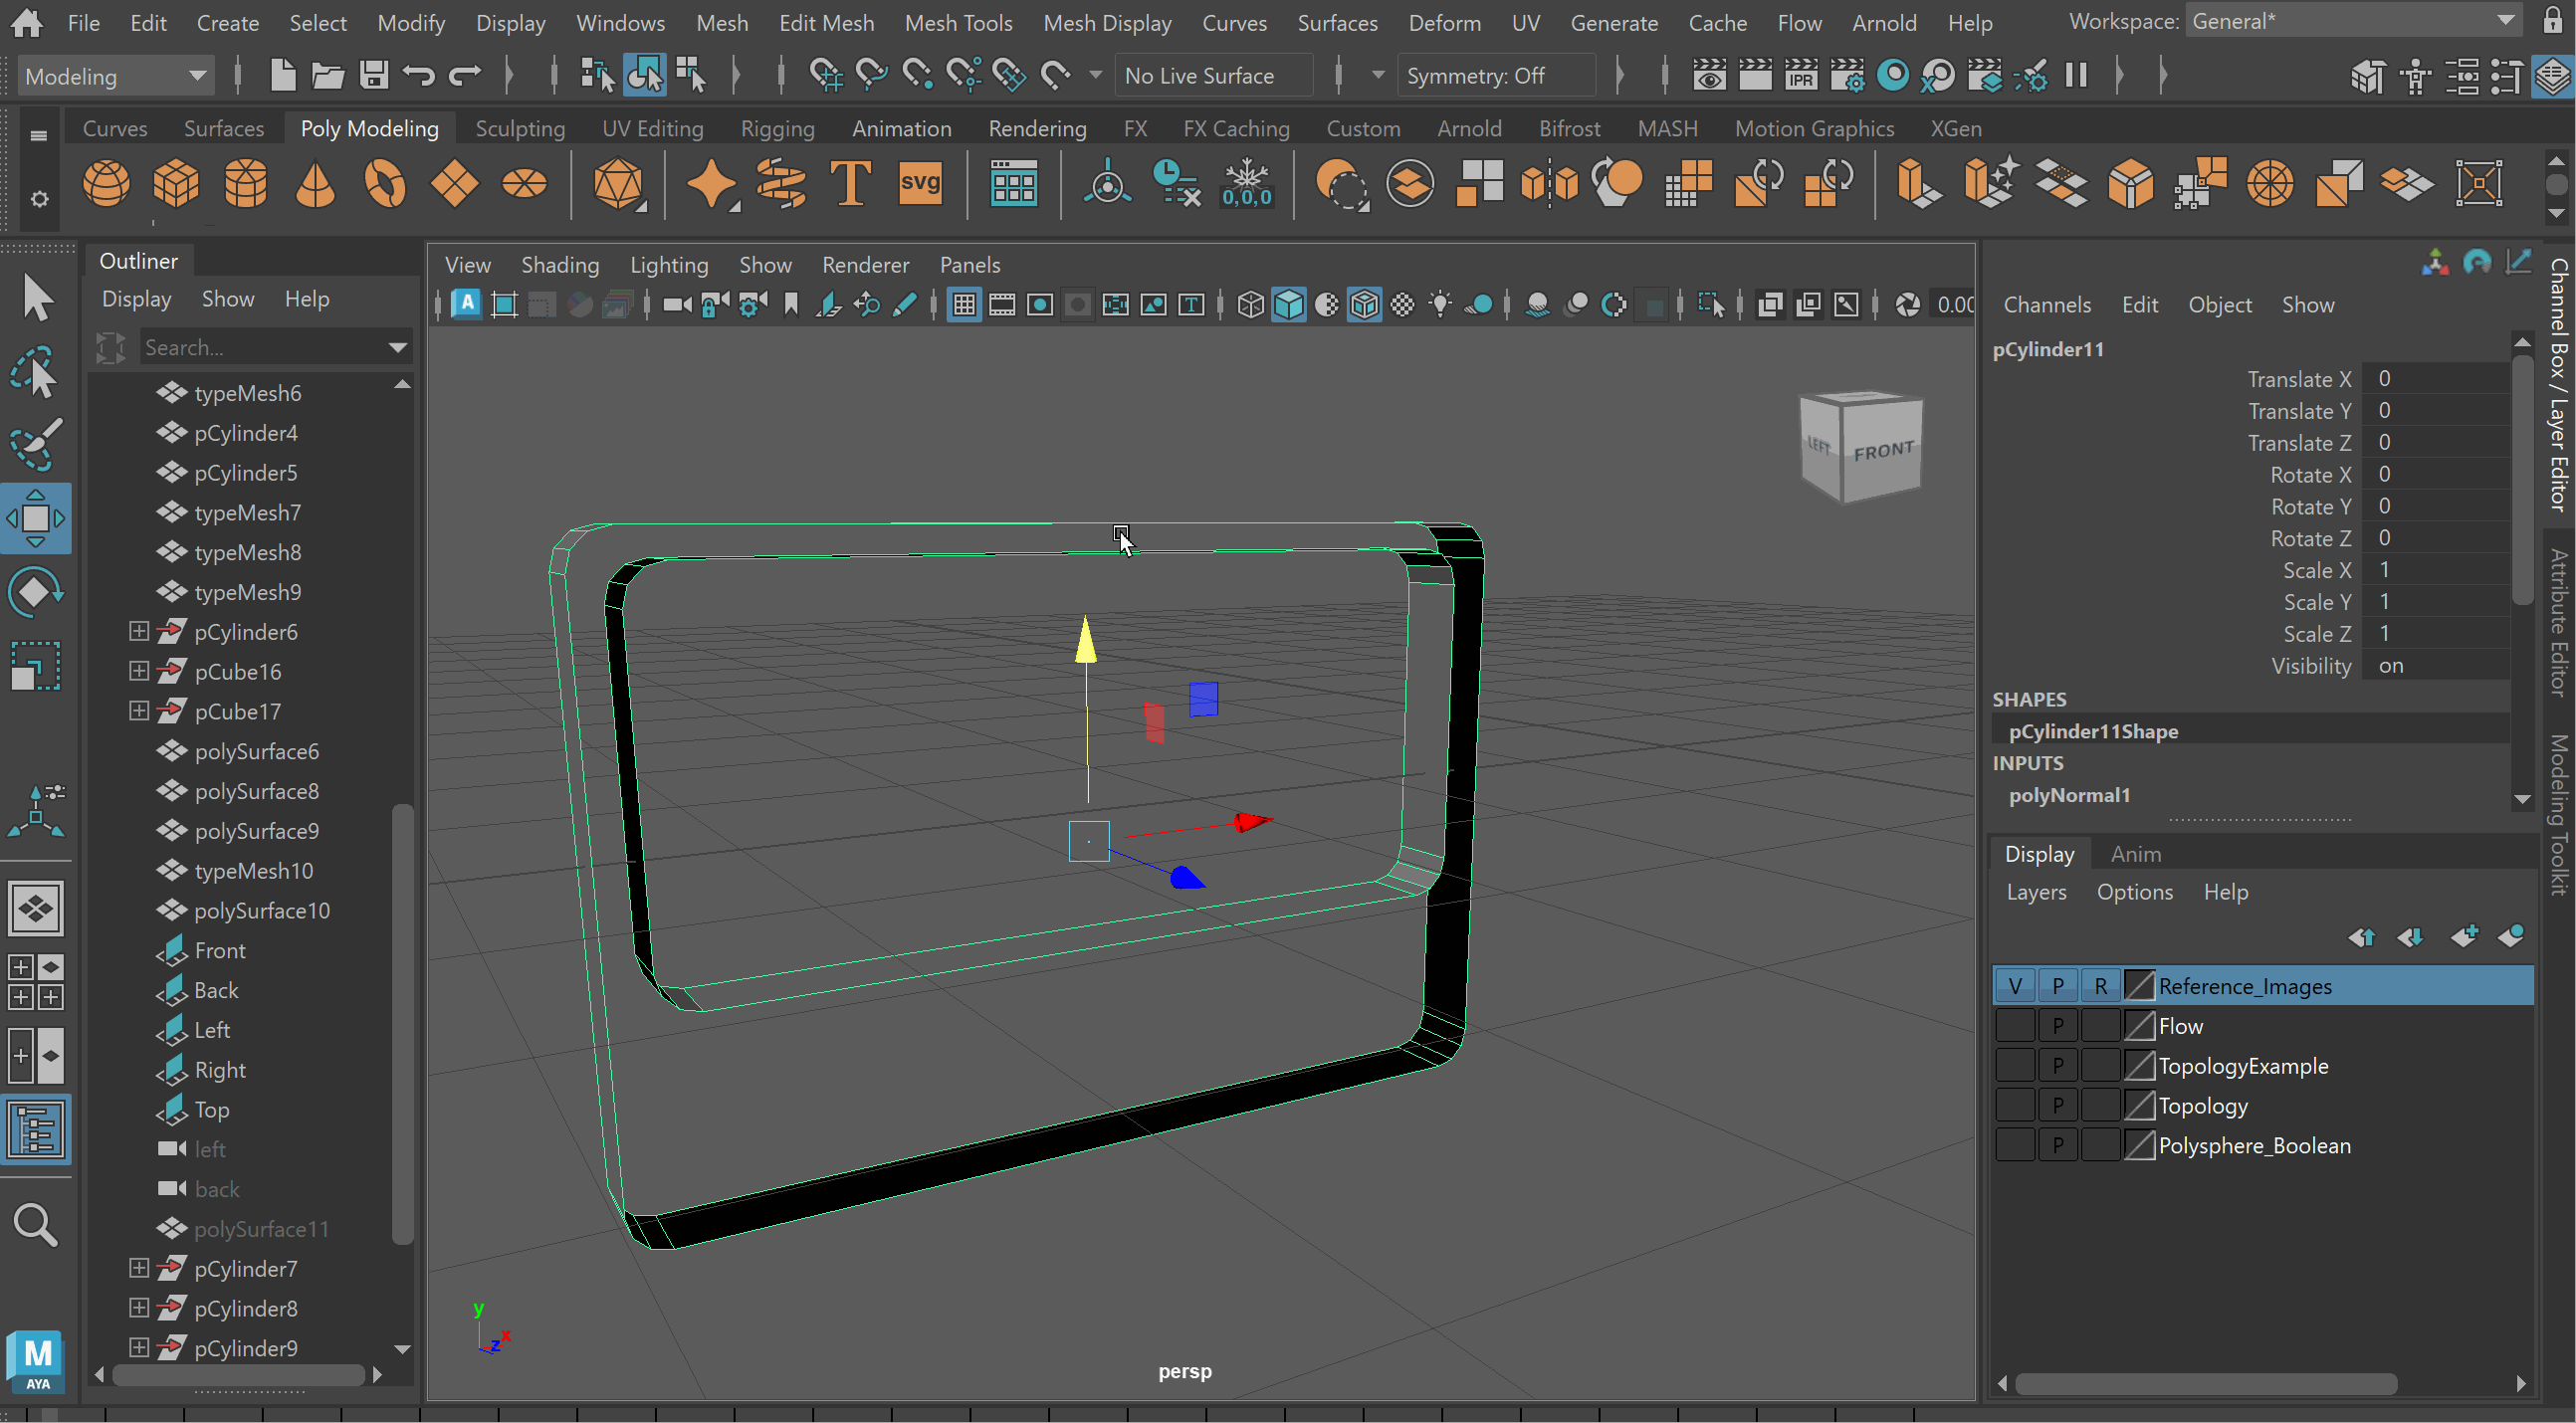This screenshot has height=1423, width=2576.
Task: Toggle V box on Reference_Images layer
Action: [2014, 986]
